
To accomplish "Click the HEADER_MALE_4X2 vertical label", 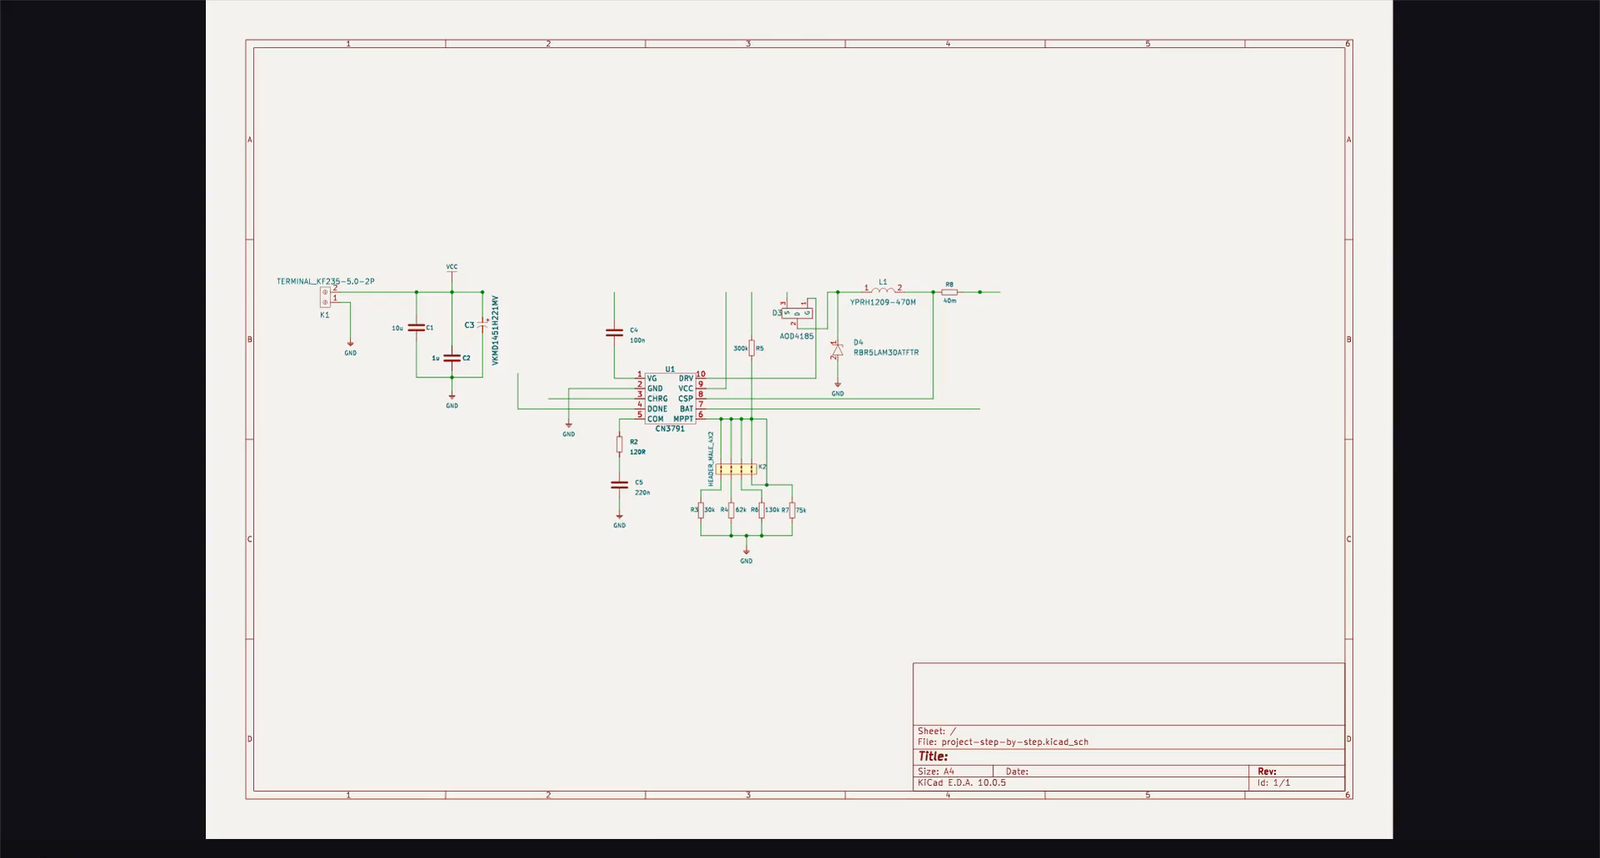I will click(x=711, y=460).
